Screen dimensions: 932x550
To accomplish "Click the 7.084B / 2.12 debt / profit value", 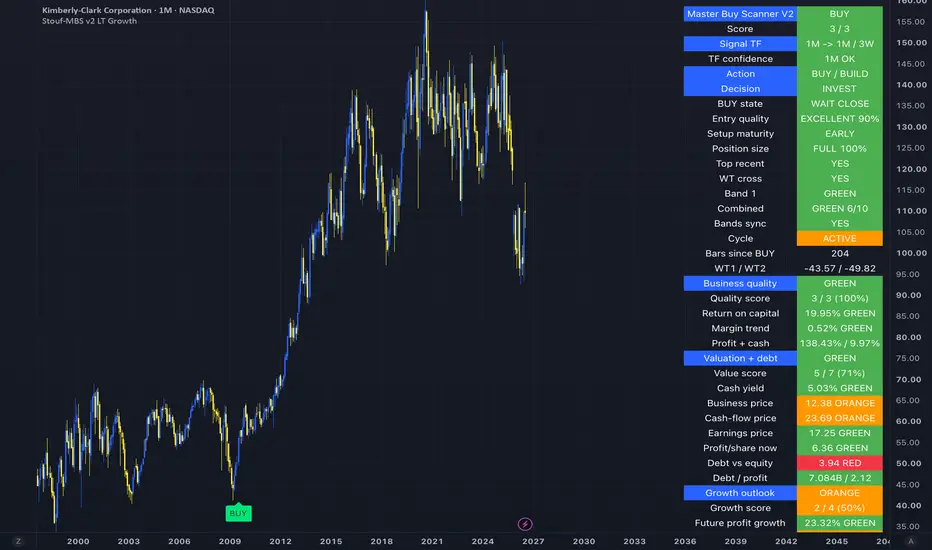I will pos(839,478).
